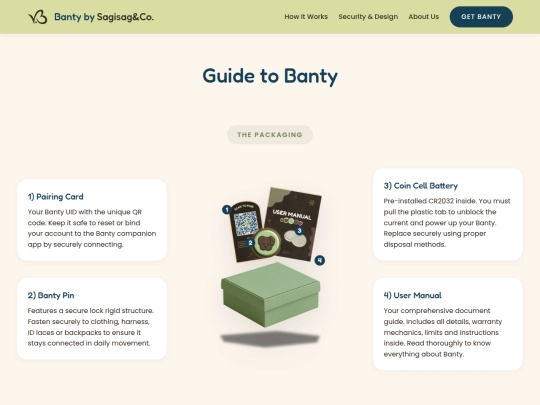The width and height of the screenshot is (540, 405).
Task: Select marker 1 on the packaging image
Action: [x=226, y=209]
